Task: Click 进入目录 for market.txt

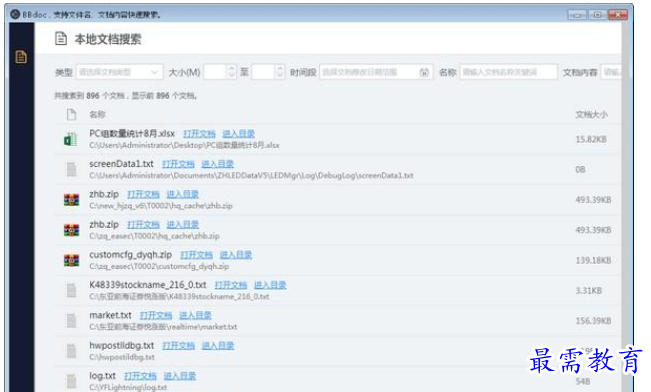Action: (x=196, y=316)
